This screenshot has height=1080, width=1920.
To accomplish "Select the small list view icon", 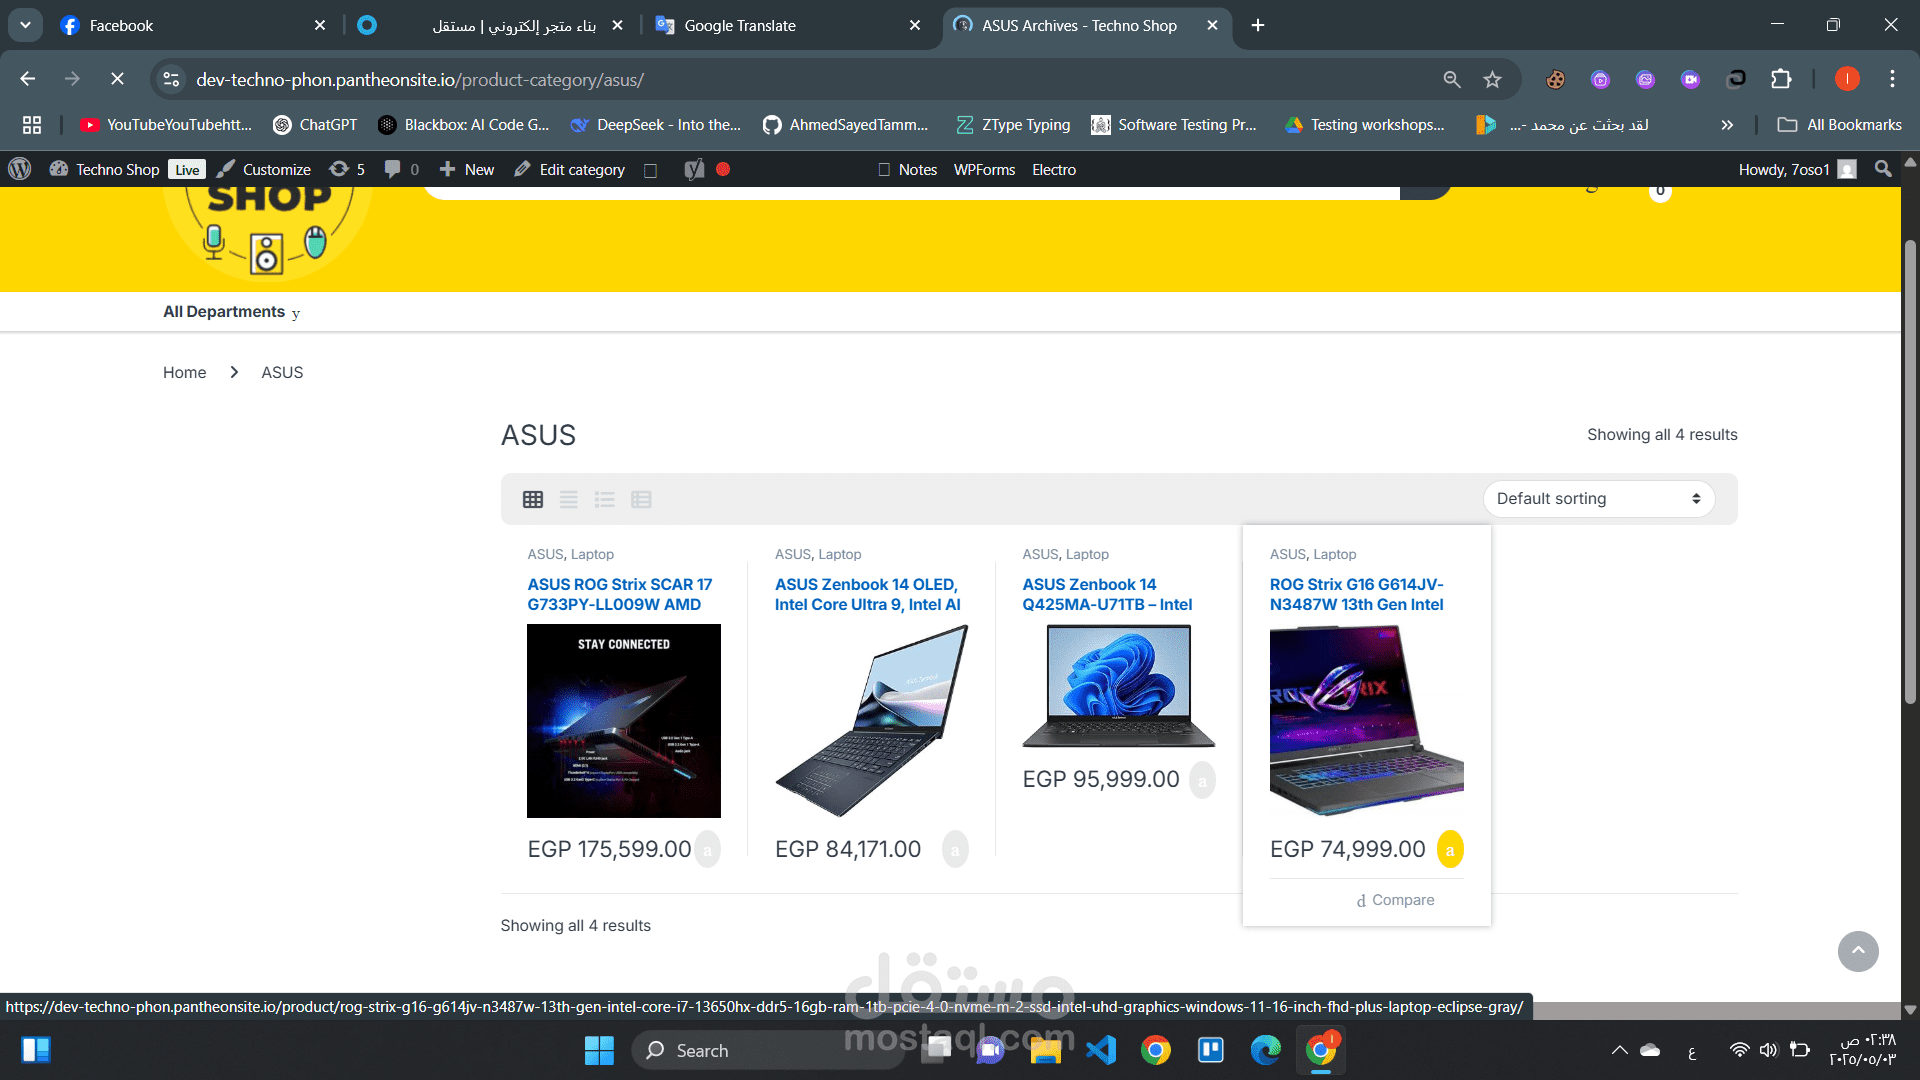I will click(x=605, y=499).
